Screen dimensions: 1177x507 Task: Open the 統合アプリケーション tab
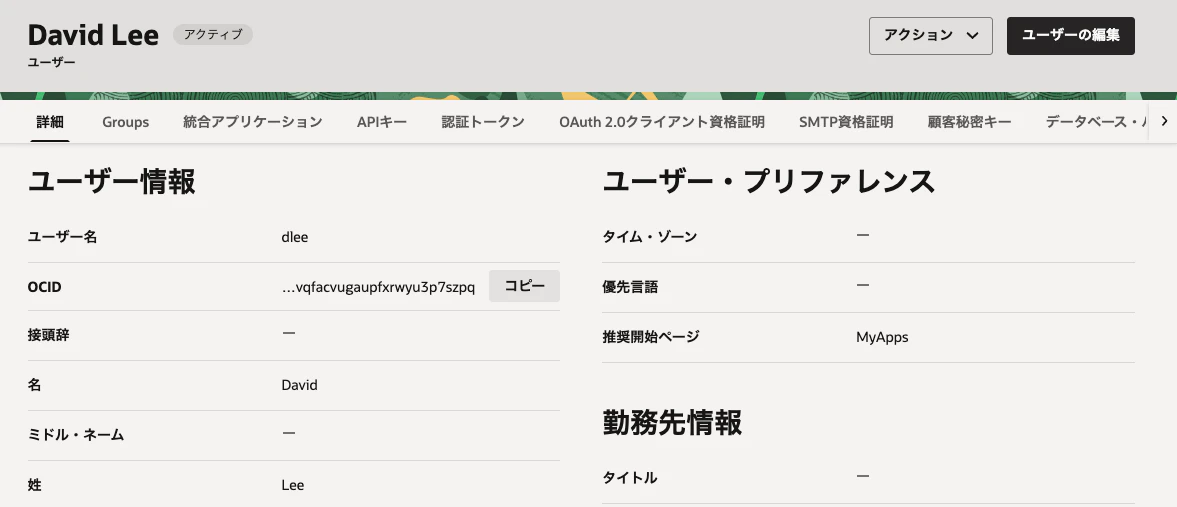pyautogui.click(x=253, y=122)
